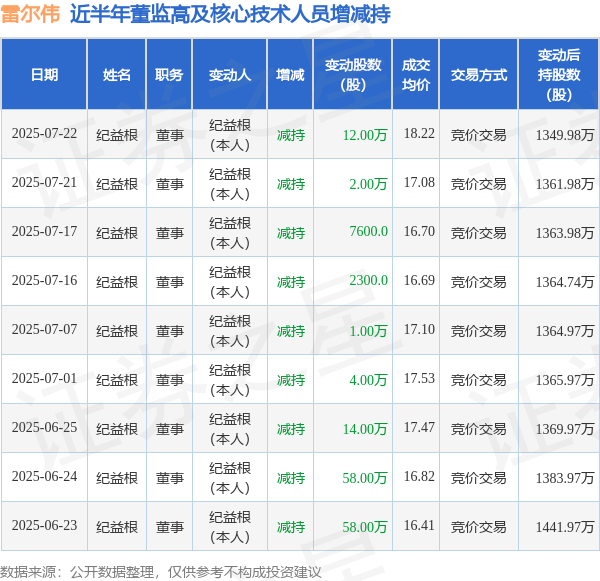Click the 数据来源 footer note

pyautogui.click(x=161, y=572)
